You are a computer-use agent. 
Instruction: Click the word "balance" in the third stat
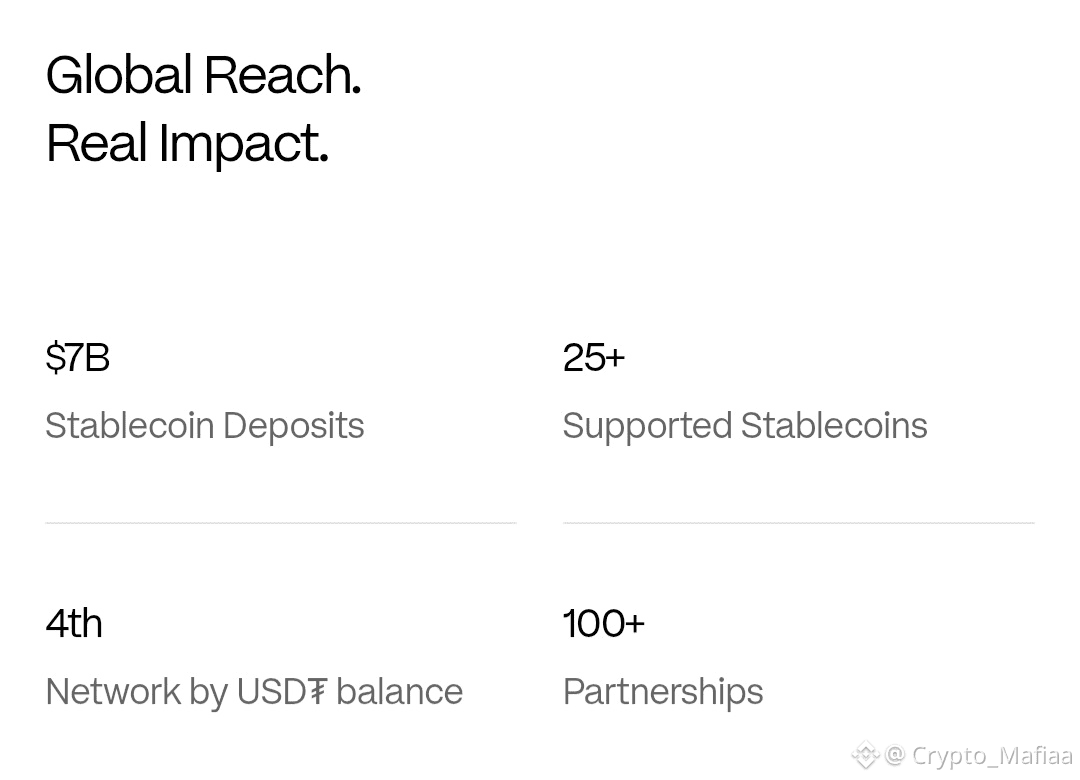click(400, 692)
